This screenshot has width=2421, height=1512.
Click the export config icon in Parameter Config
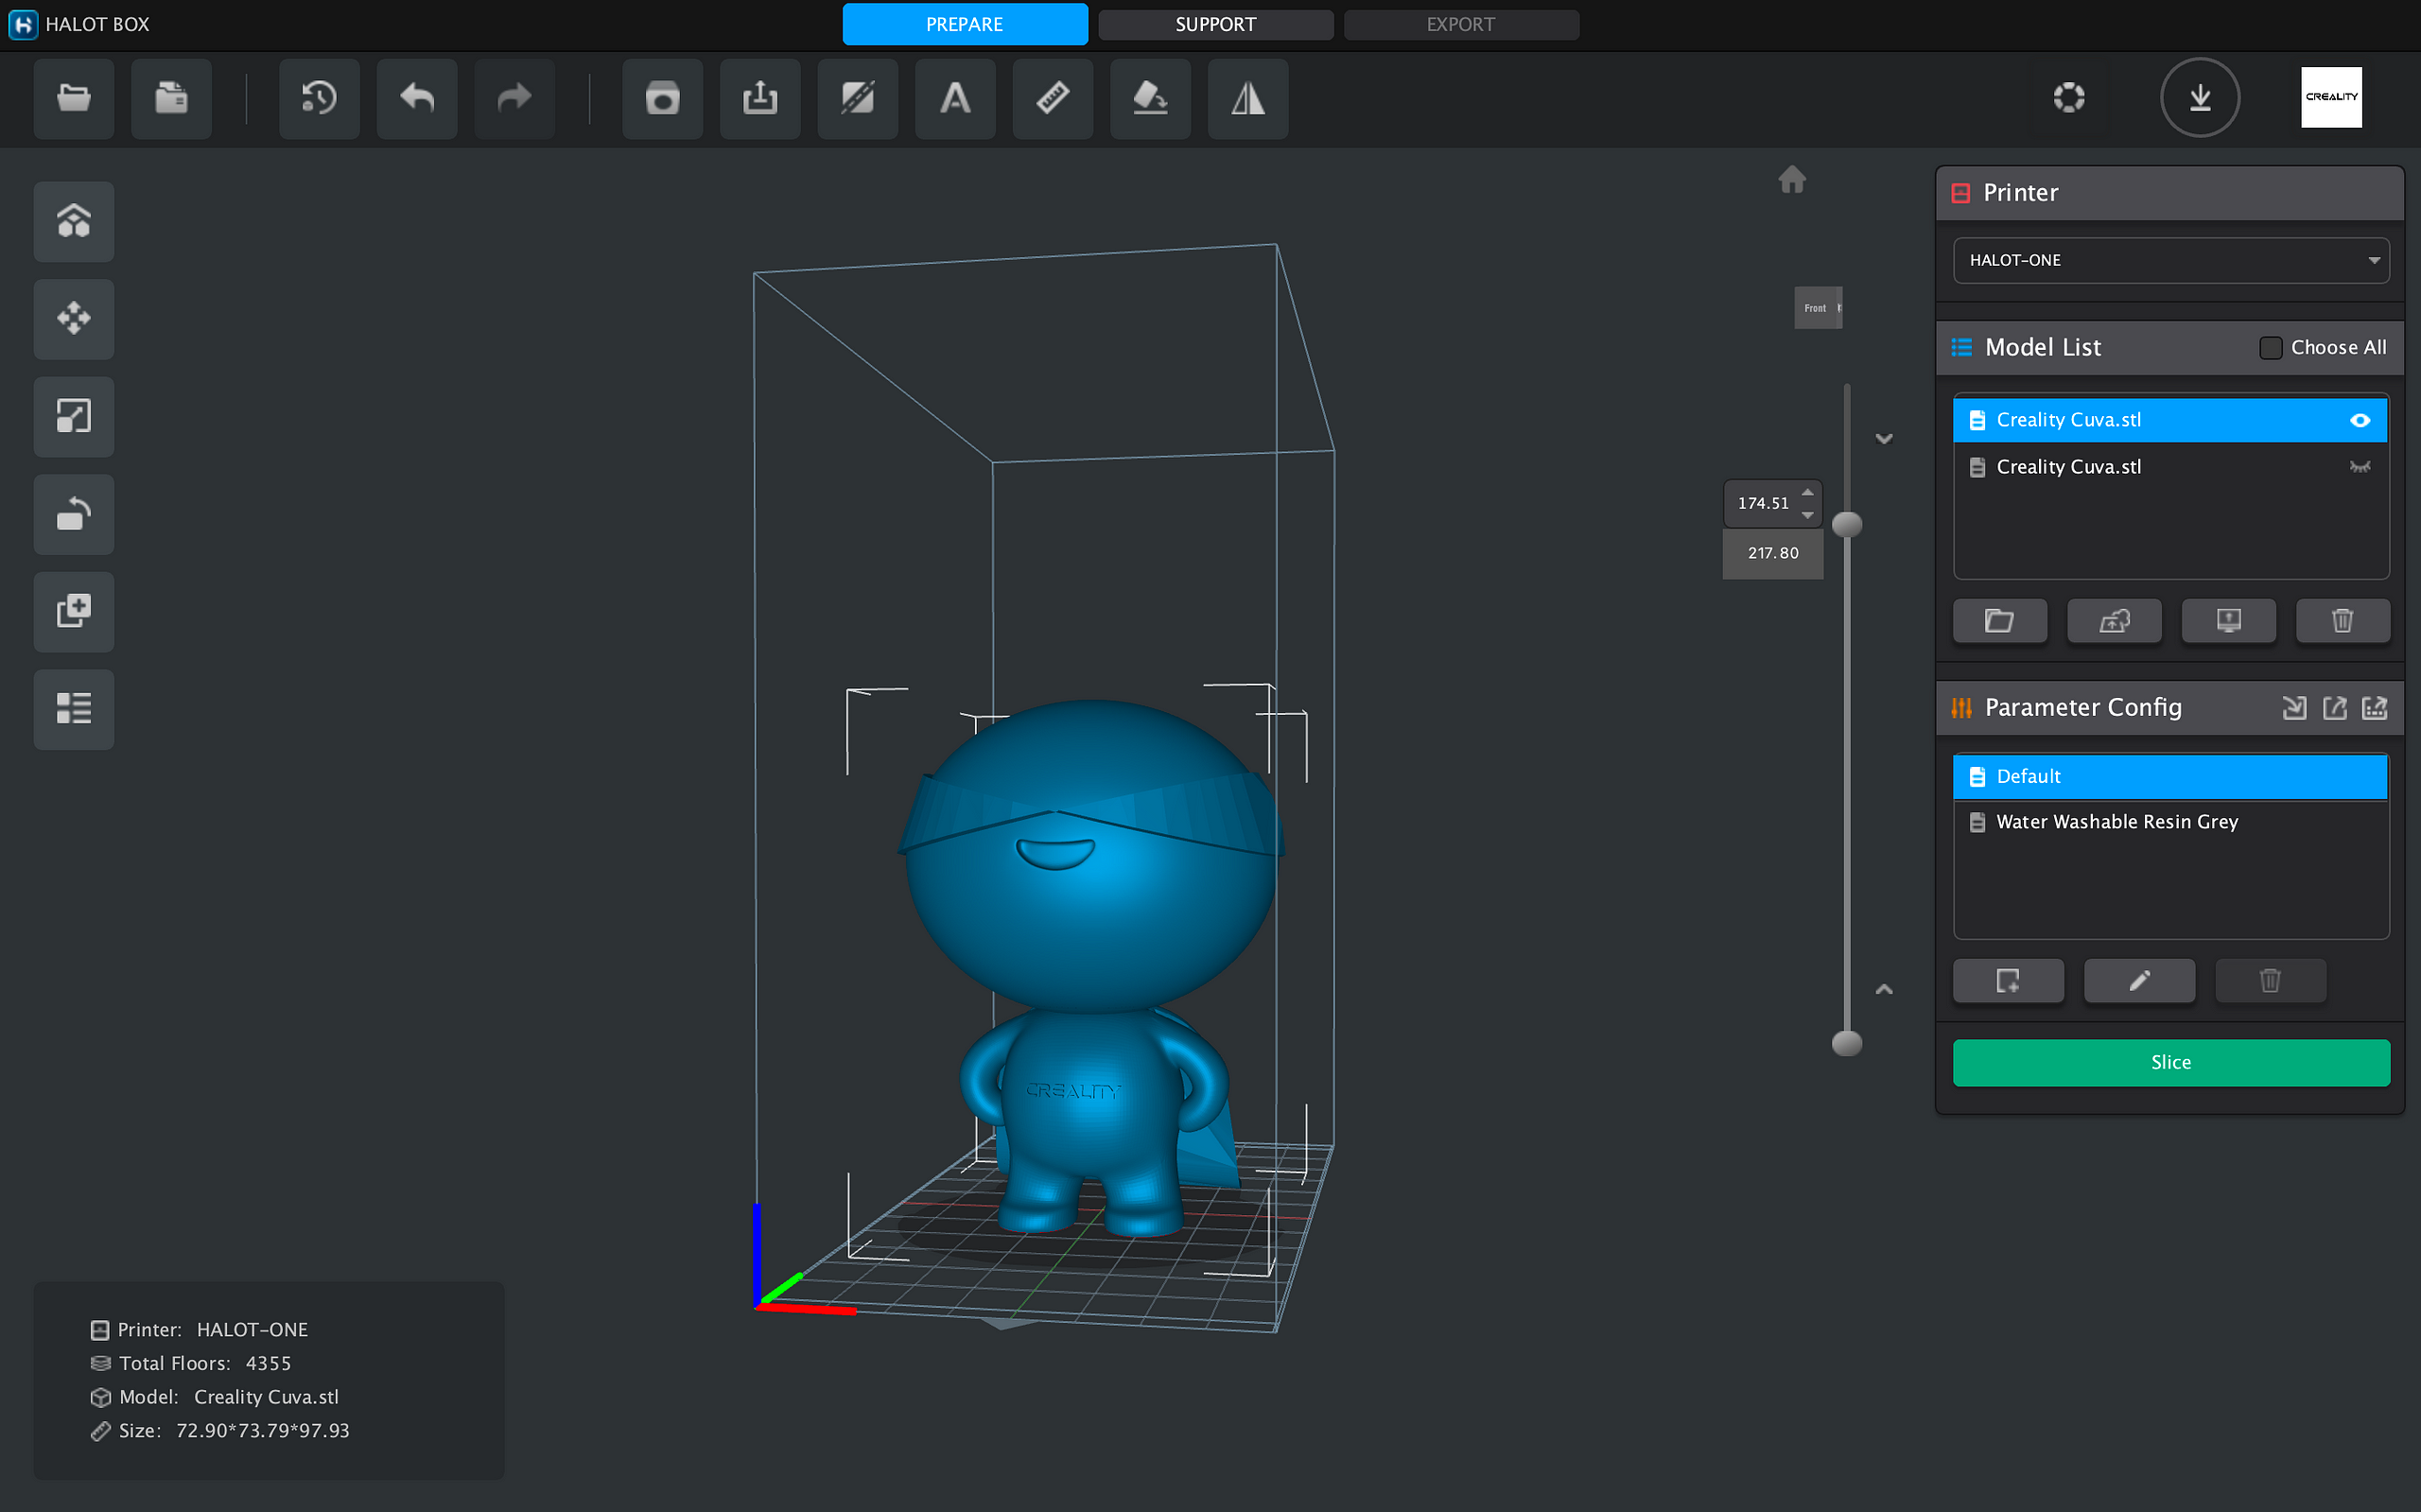click(x=2333, y=708)
